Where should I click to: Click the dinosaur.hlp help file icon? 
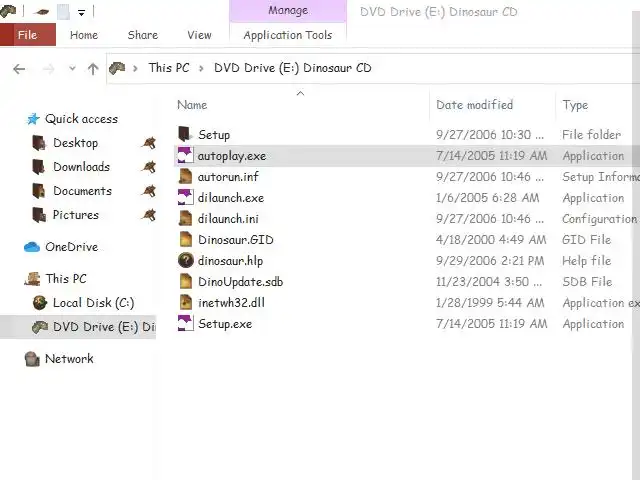(x=185, y=260)
